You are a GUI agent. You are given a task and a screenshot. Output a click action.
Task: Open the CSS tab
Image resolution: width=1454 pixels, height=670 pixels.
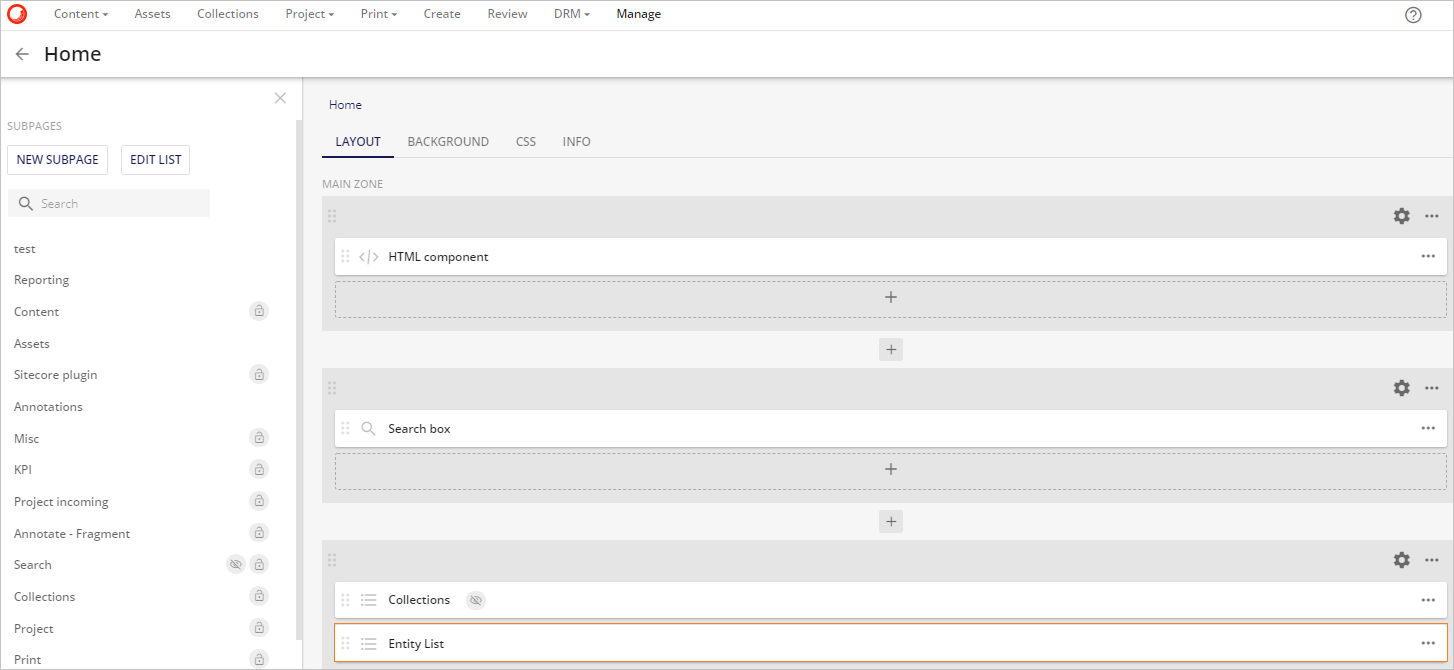(x=526, y=142)
